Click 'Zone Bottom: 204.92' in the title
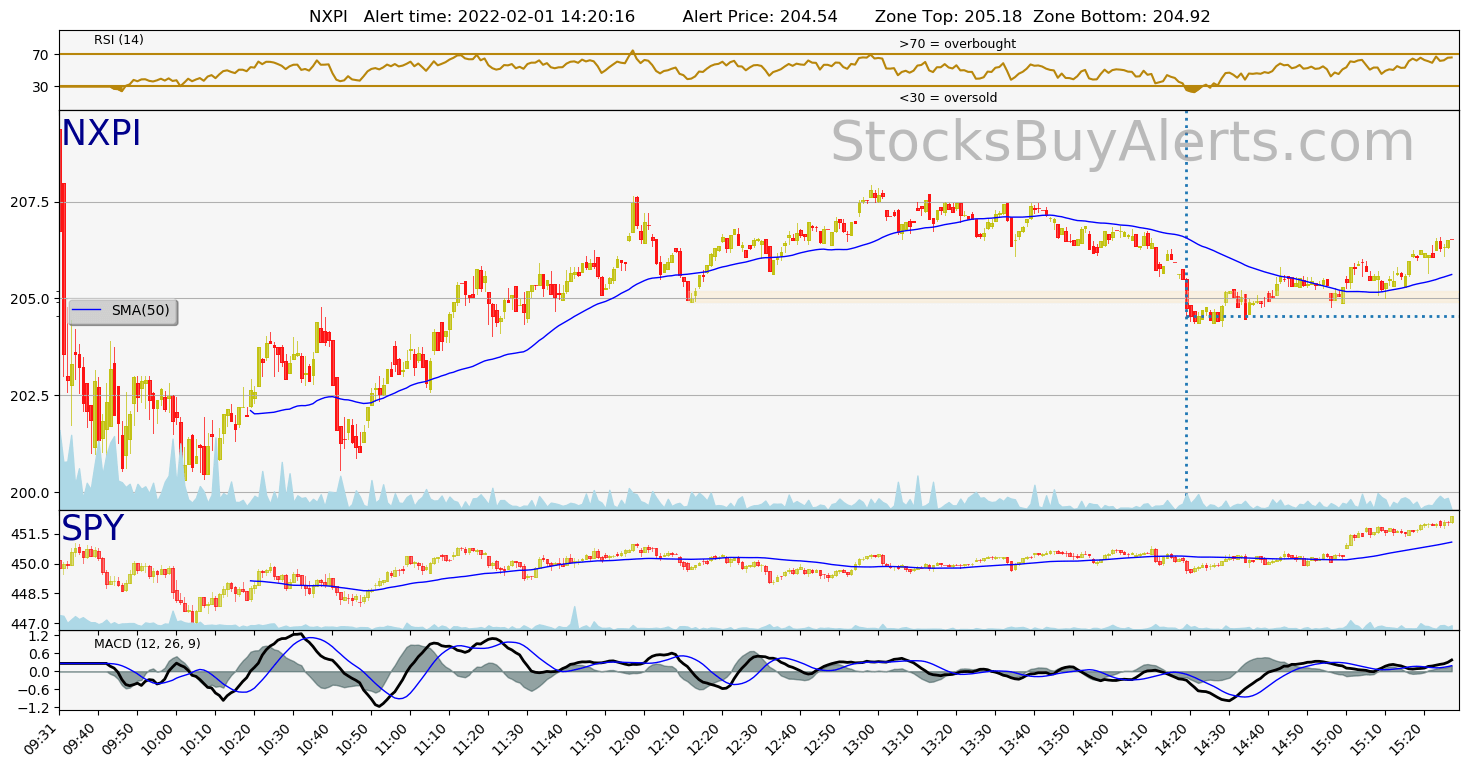The image size is (1474, 768). point(1122,16)
